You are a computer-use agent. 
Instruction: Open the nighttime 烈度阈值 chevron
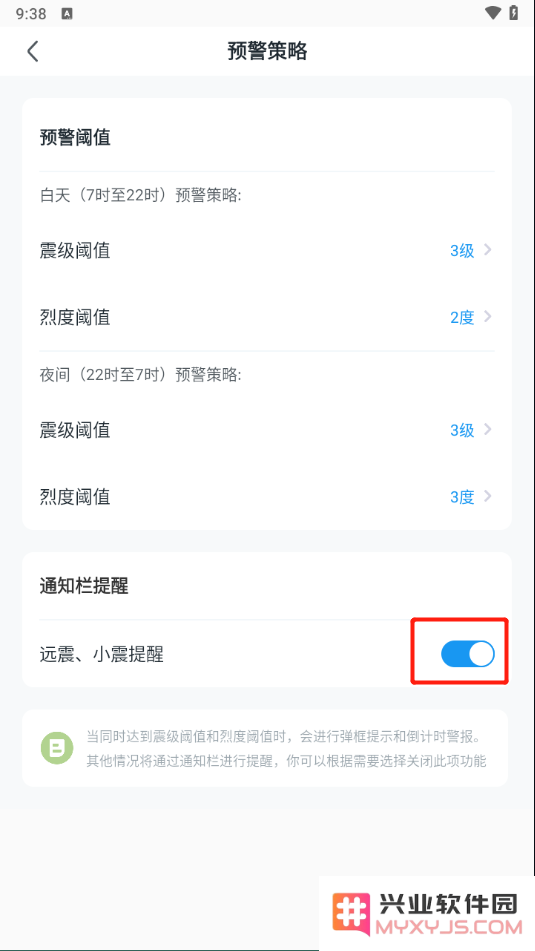pyautogui.click(x=488, y=497)
